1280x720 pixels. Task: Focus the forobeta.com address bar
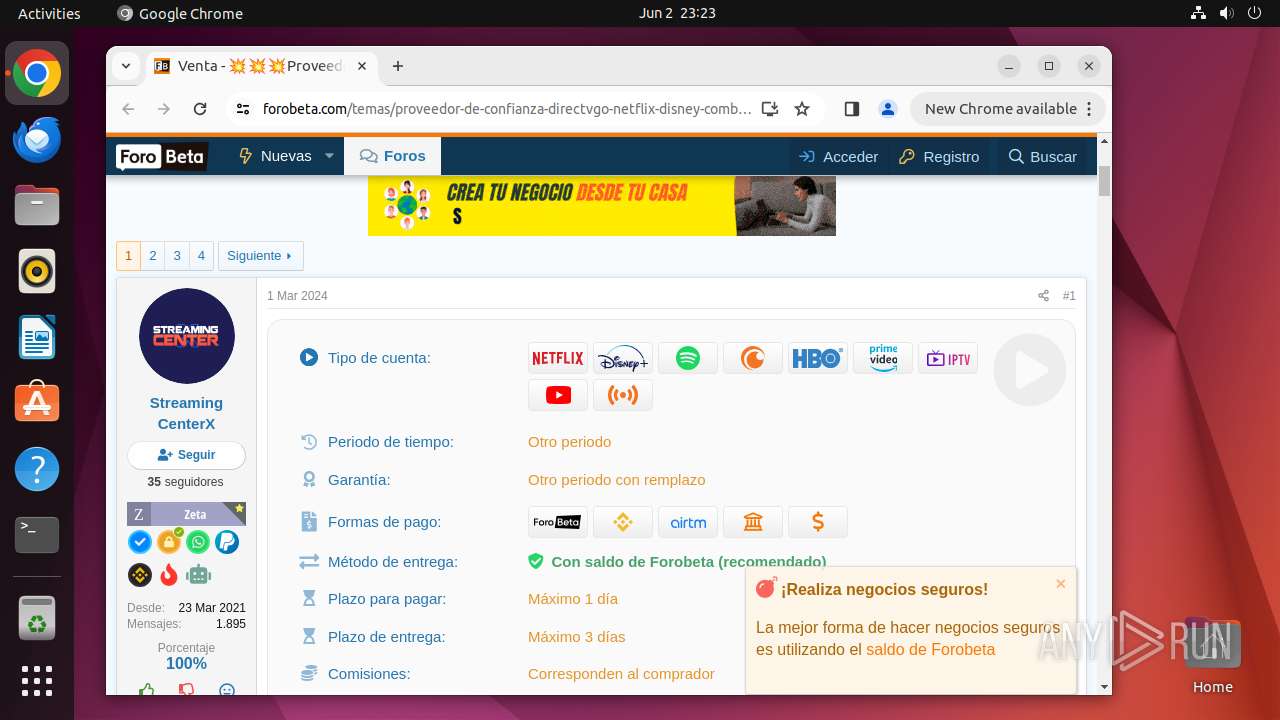pyautogui.click(x=507, y=109)
